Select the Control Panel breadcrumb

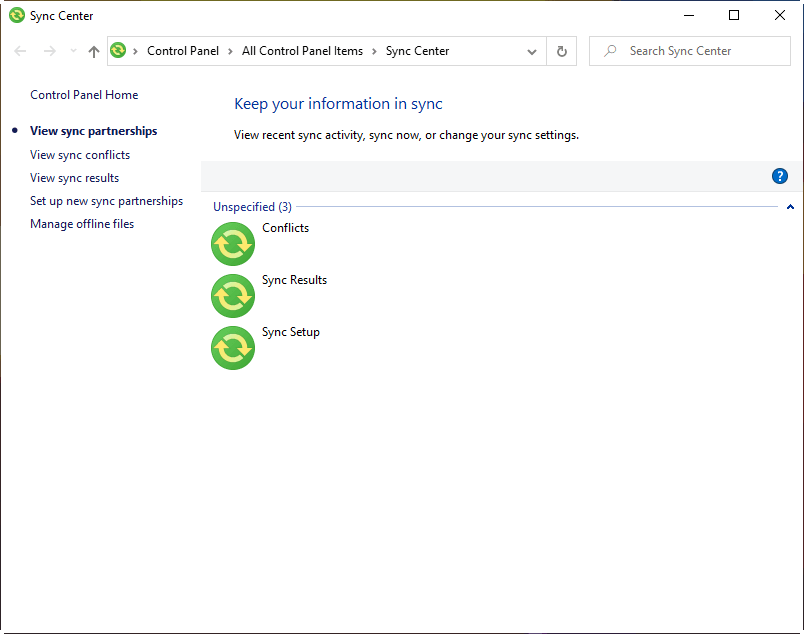pos(182,51)
